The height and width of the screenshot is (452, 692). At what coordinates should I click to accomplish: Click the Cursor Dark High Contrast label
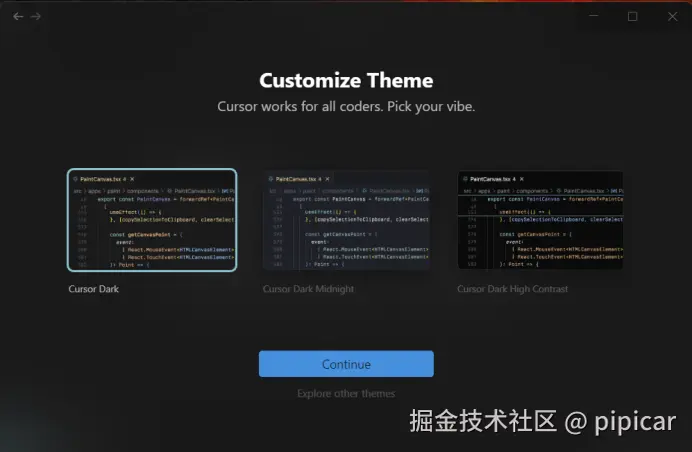click(x=512, y=289)
